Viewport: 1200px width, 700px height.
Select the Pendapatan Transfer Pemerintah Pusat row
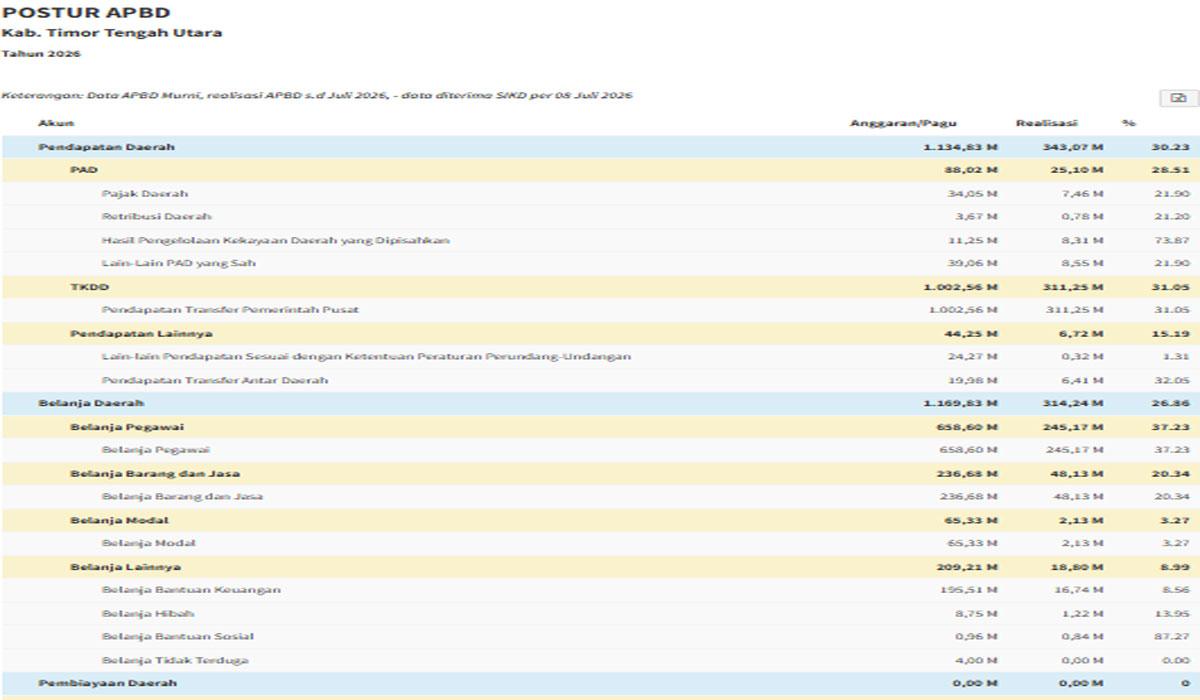point(600,310)
